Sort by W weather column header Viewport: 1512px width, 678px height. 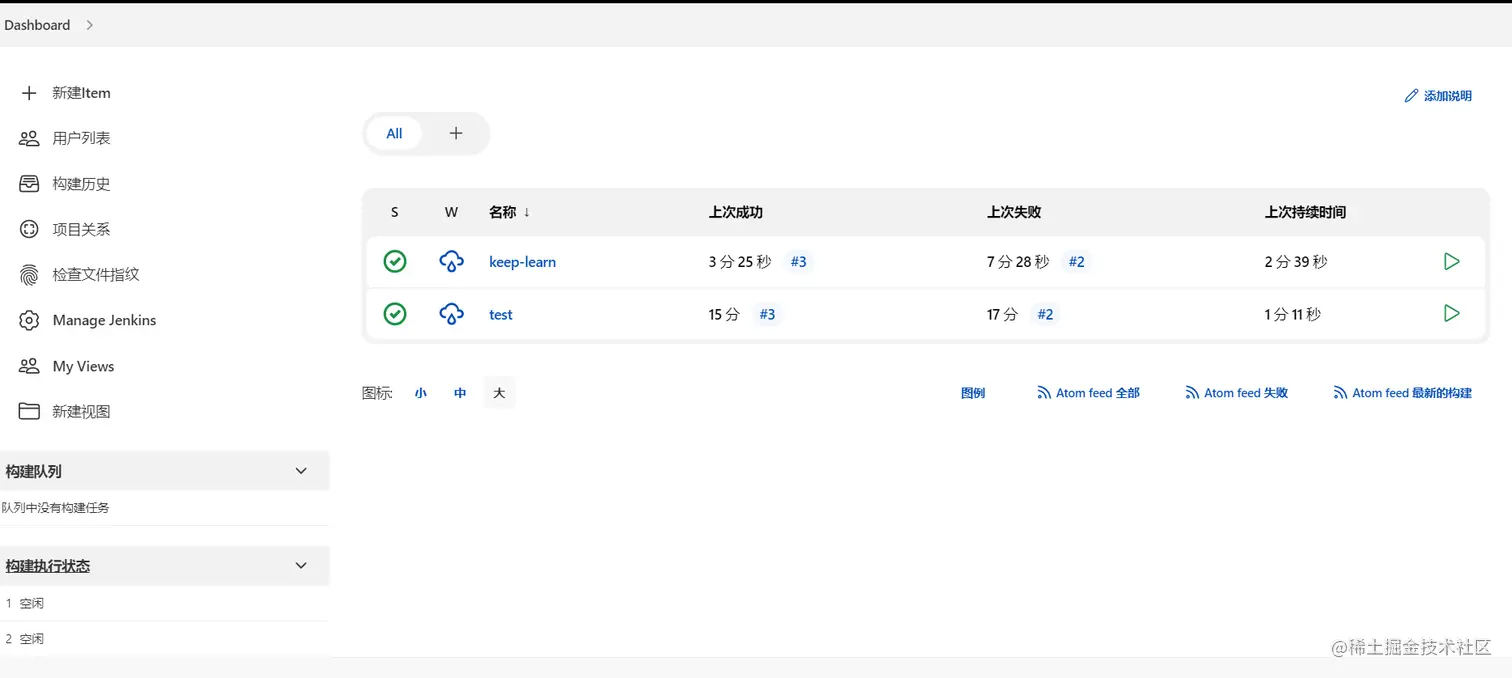[x=451, y=212]
